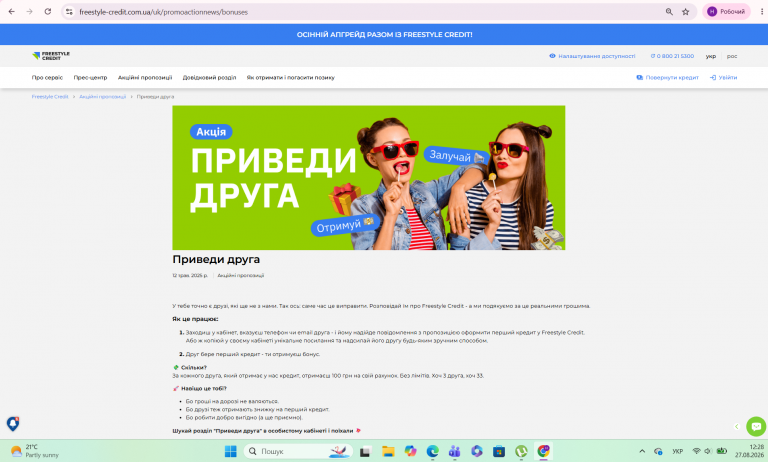768x462 pixels.
Task: Open File Explorer from taskbar
Action: click(x=388, y=451)
